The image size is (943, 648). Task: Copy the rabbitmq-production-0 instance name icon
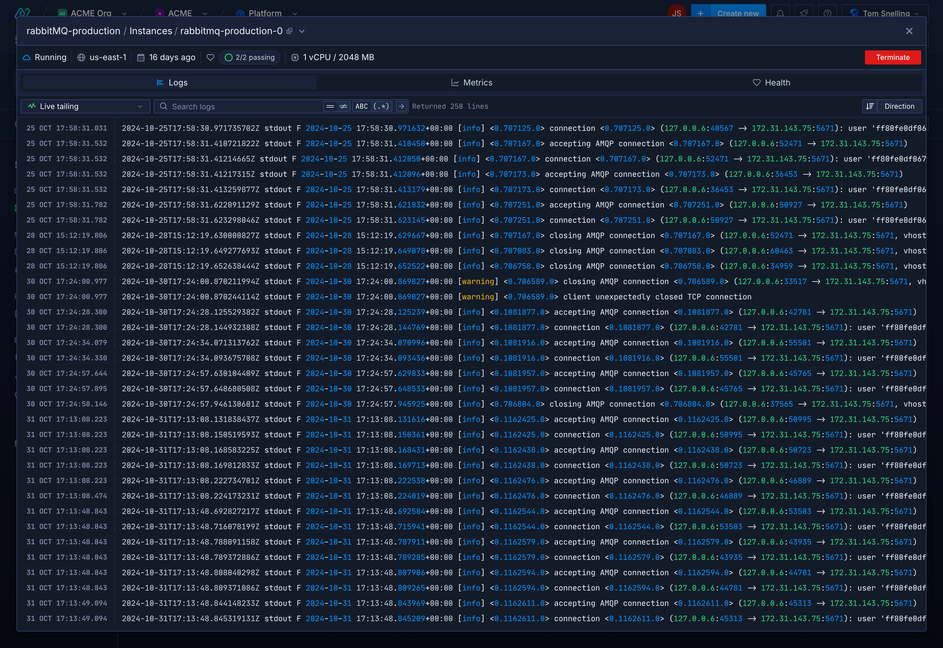[x=290, y=32]
